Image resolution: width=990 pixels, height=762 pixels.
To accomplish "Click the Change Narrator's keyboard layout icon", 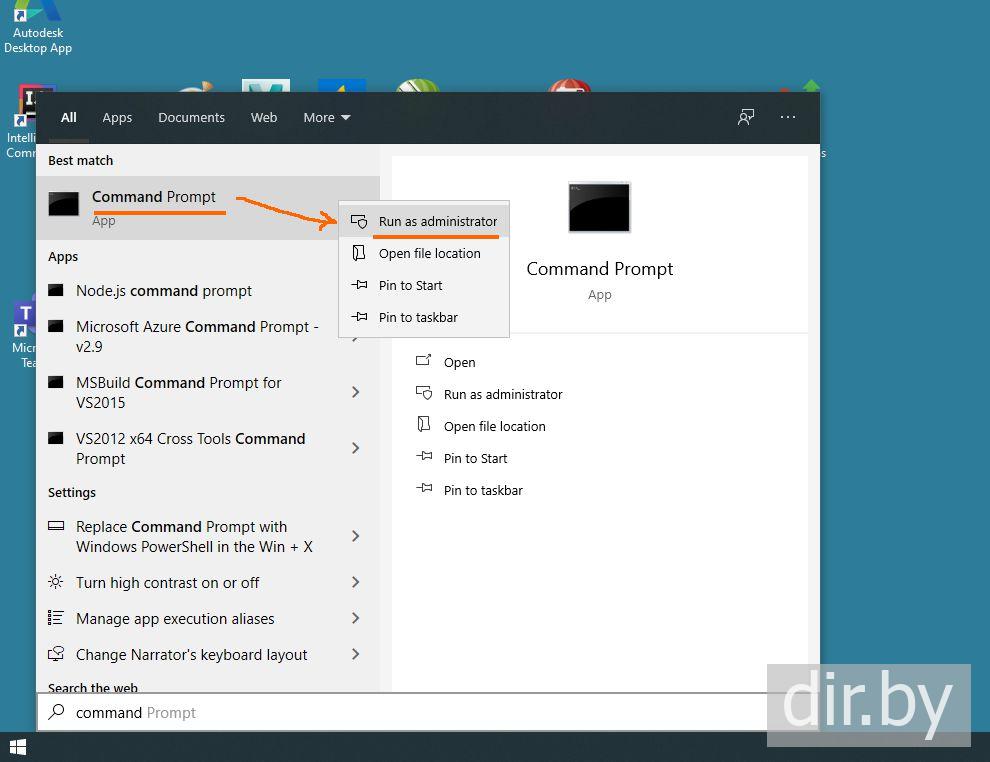I will pos(57,655).
